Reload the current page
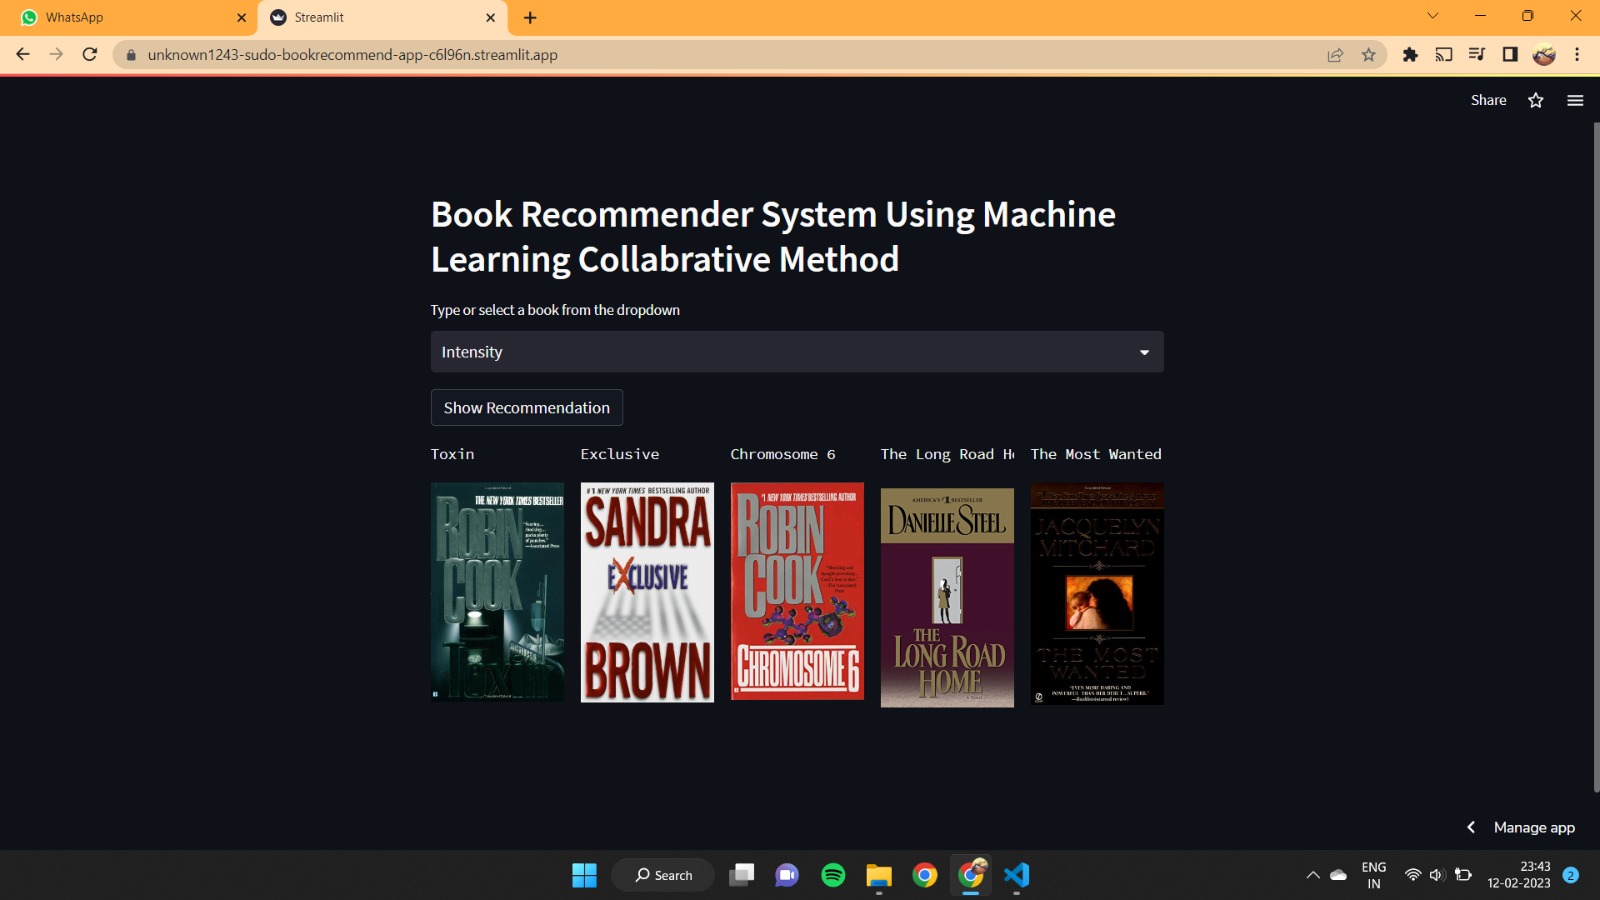1600x900 pixels. (x=90, y=54)
